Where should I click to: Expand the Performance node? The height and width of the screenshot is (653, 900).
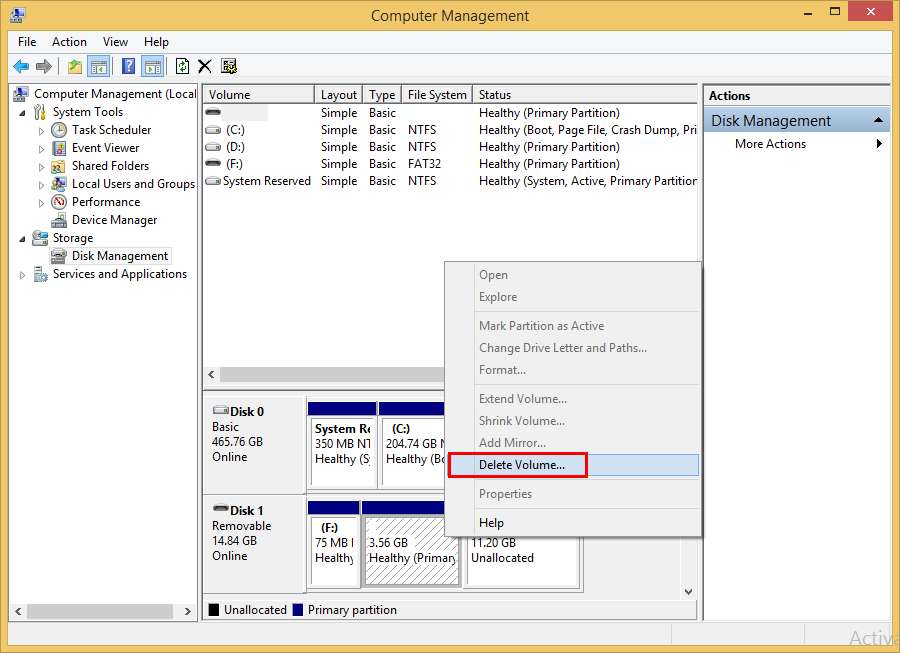(41, 203)
